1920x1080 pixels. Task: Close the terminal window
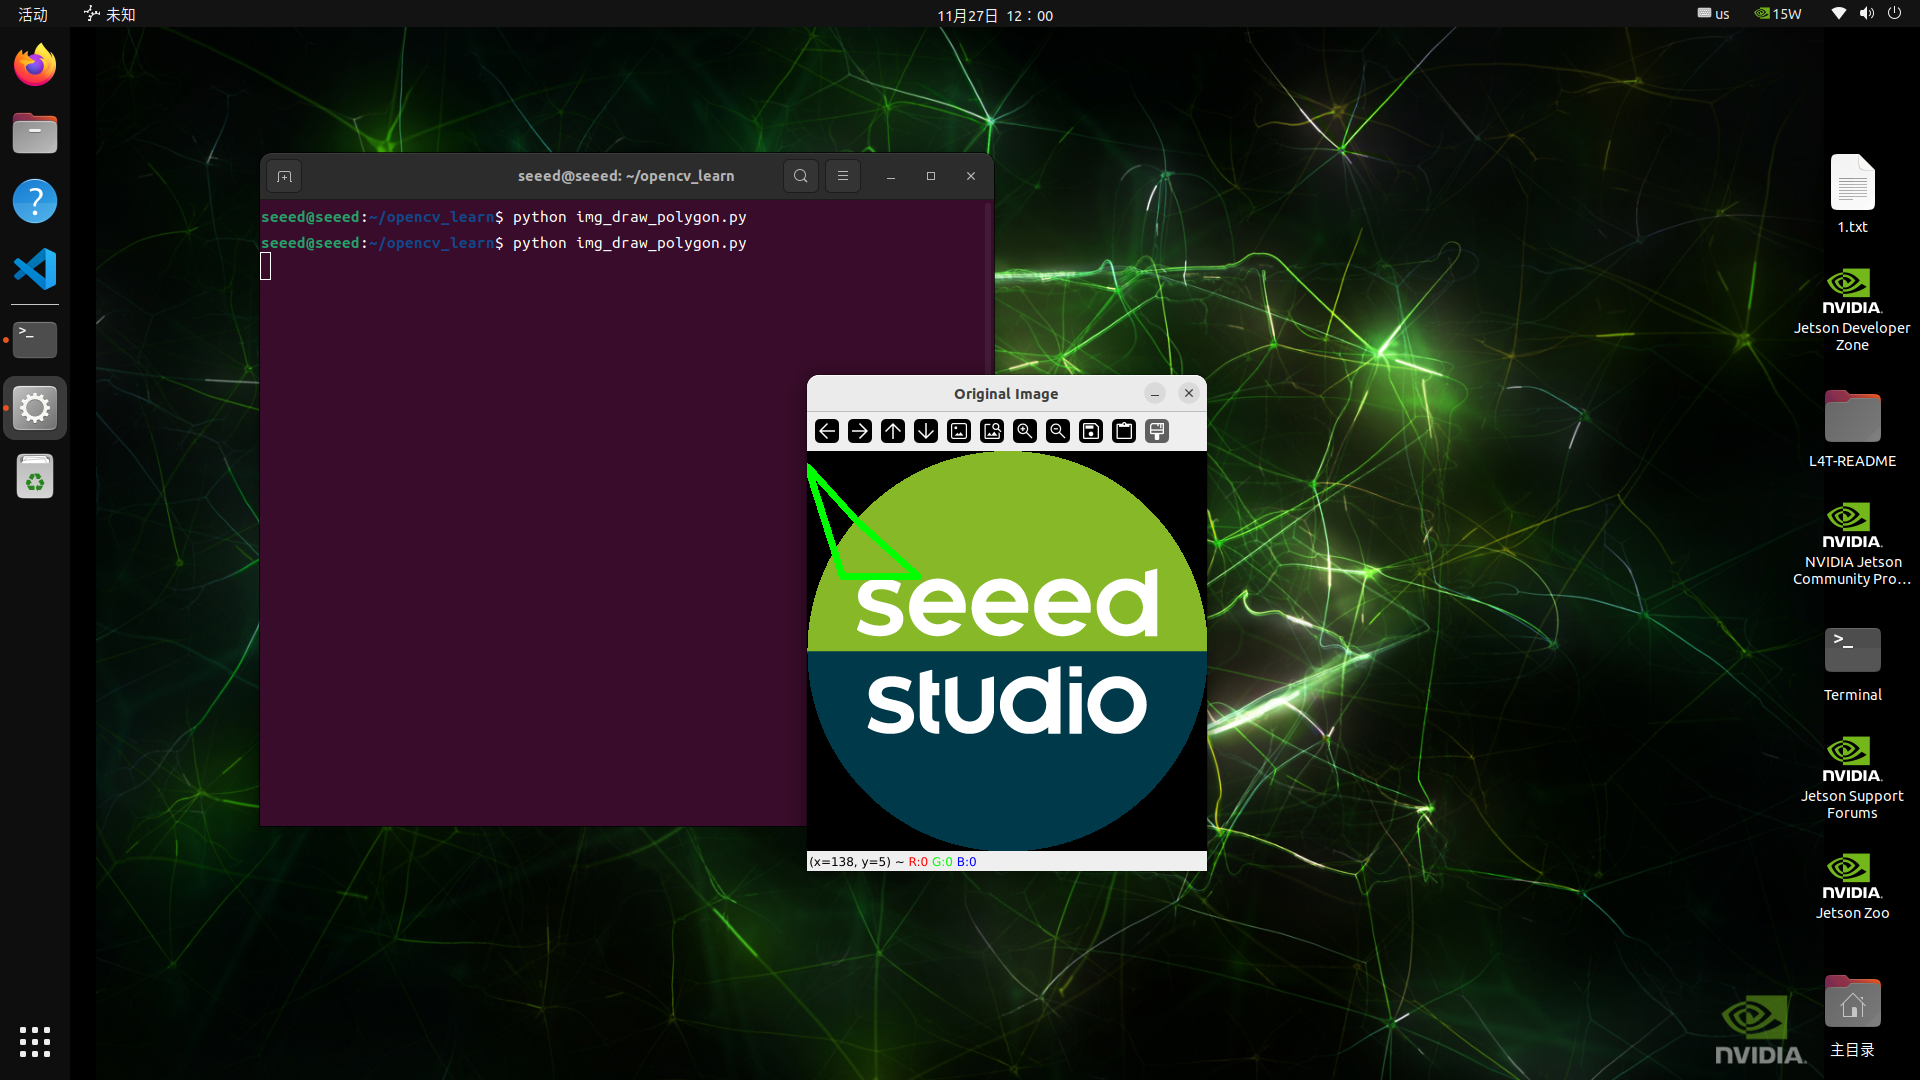[971, 176]
